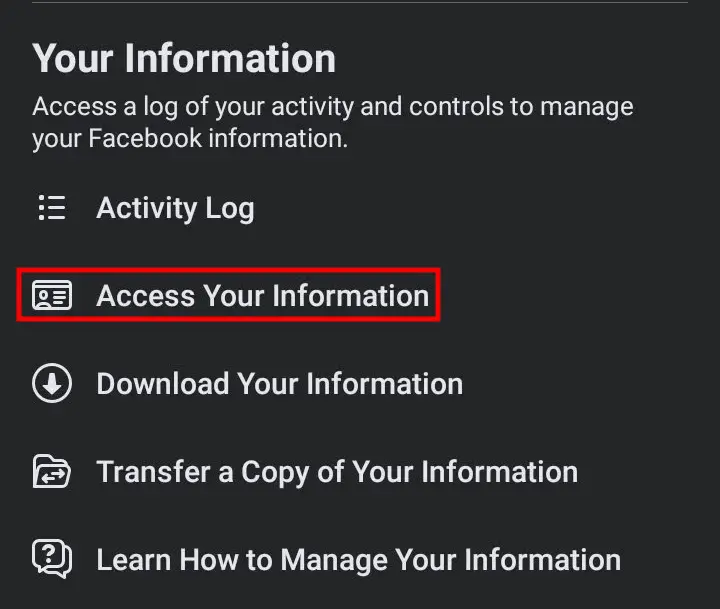720x609 pixels.
Task: Click the word Access inside the red highlighted box
Action: pyautogui.click(x=146, y=296)
